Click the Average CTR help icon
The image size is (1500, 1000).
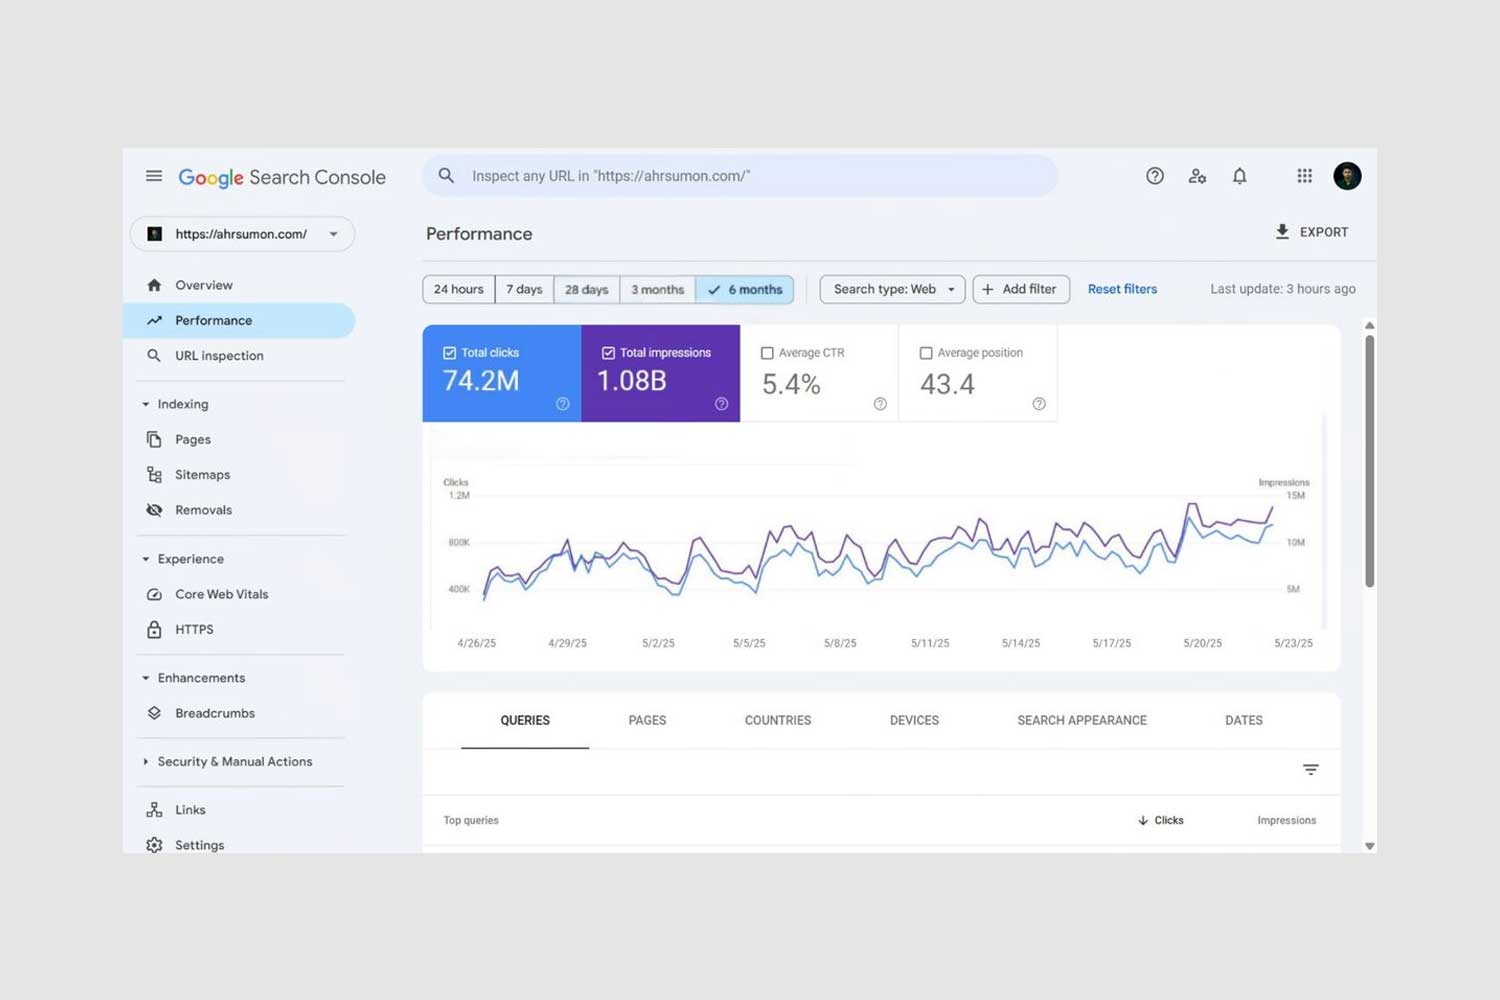[880, 404]
